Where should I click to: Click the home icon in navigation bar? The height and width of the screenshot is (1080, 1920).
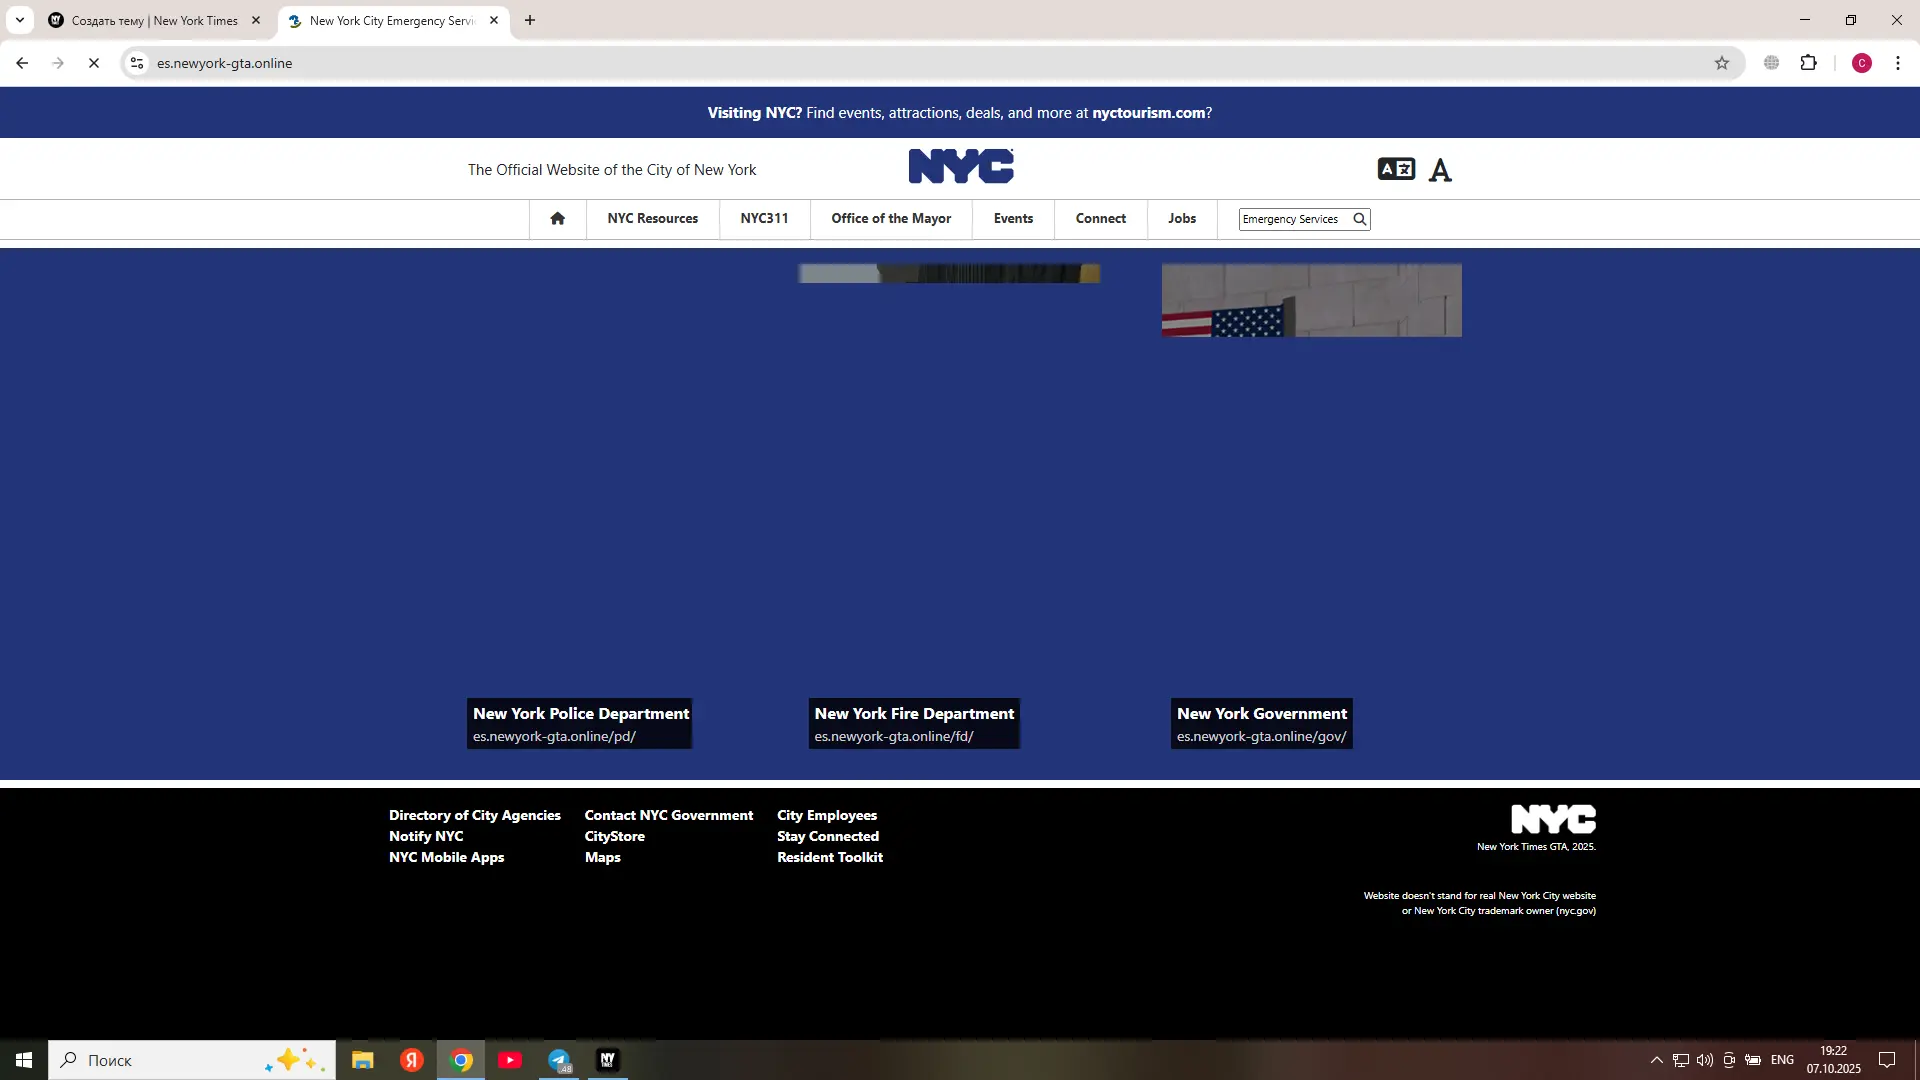tap(557, 218)
